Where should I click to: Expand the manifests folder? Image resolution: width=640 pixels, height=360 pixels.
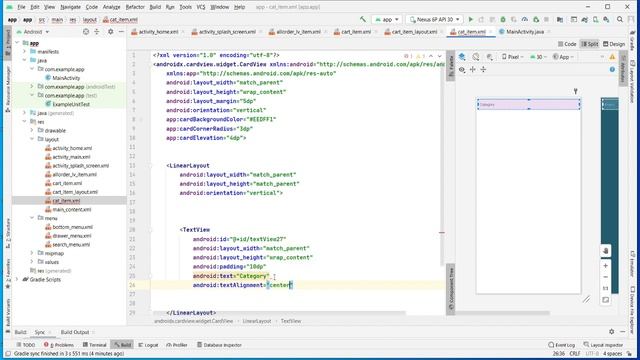coord(24,51)
